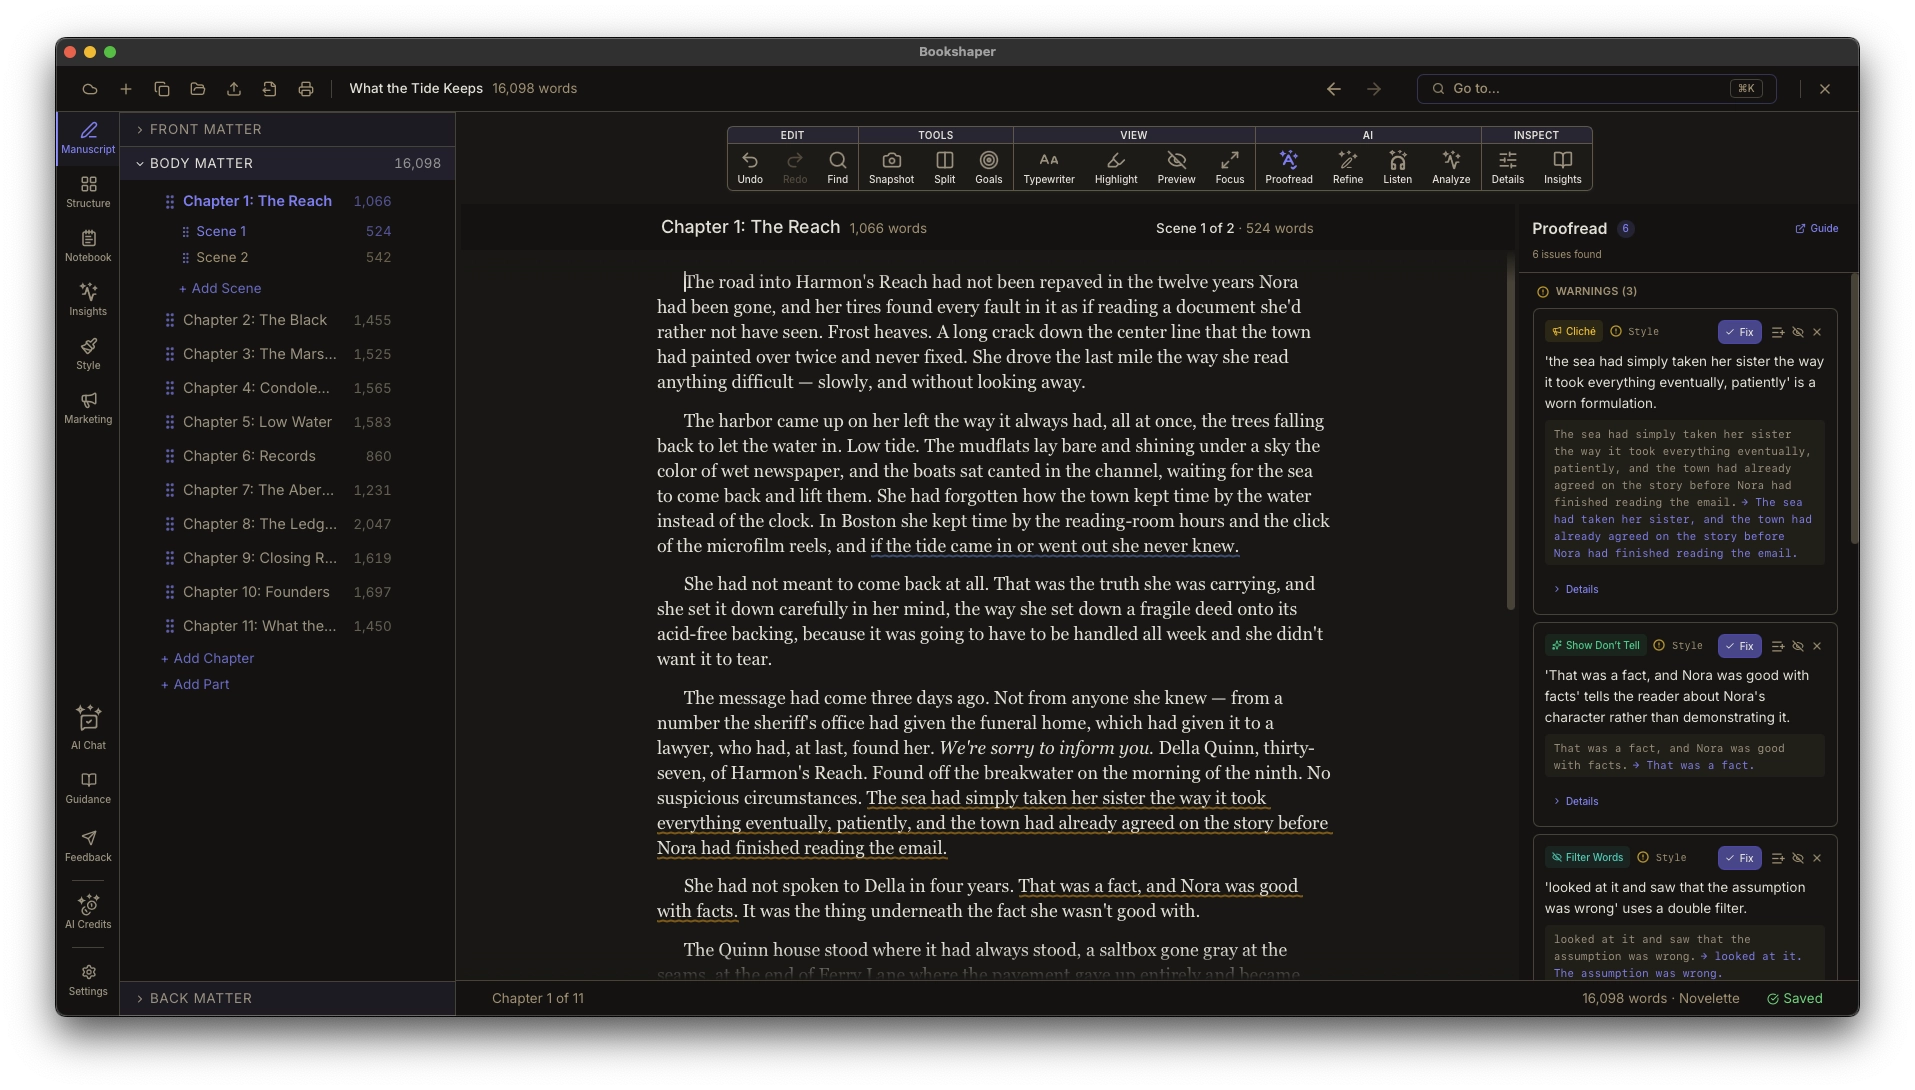1915x1090 pixels.
Task: Select the Manuscript sidebar tab
Action: coord(88,138)
